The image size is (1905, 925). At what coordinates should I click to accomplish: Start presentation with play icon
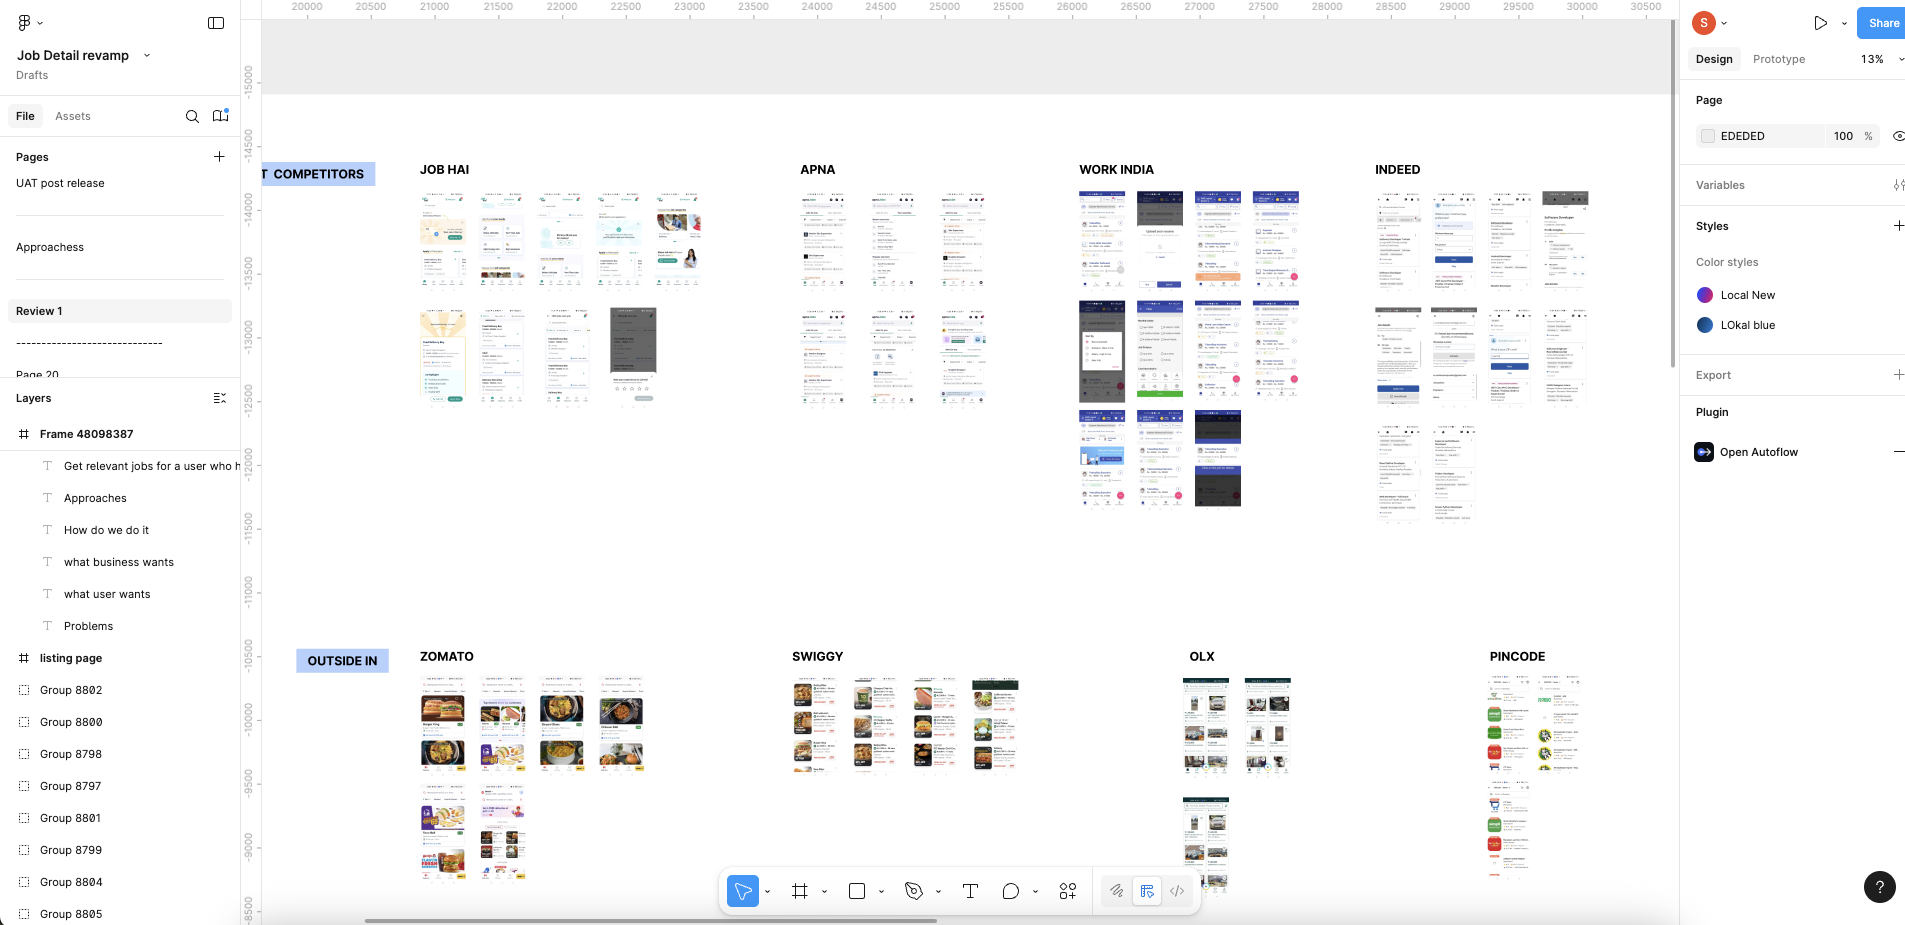click(1821, 23)
